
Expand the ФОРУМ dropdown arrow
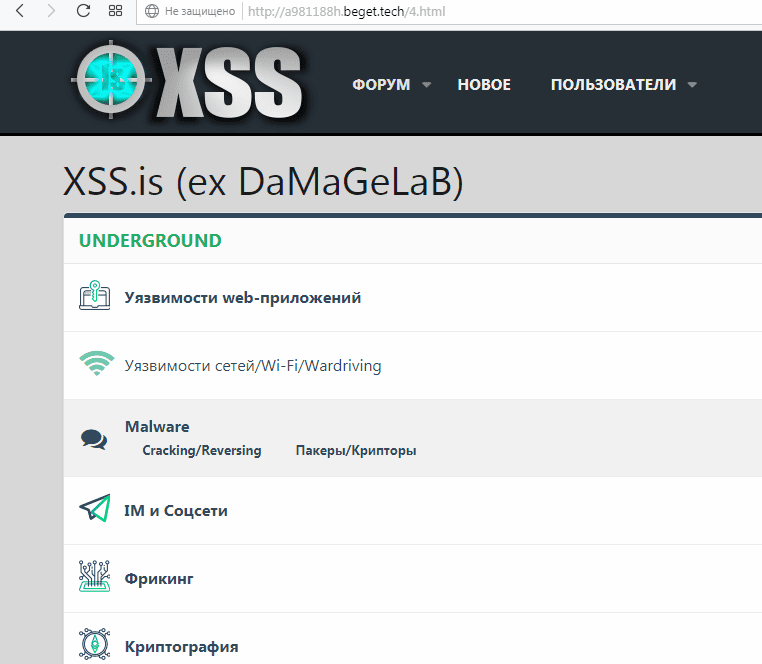(427, 85)
